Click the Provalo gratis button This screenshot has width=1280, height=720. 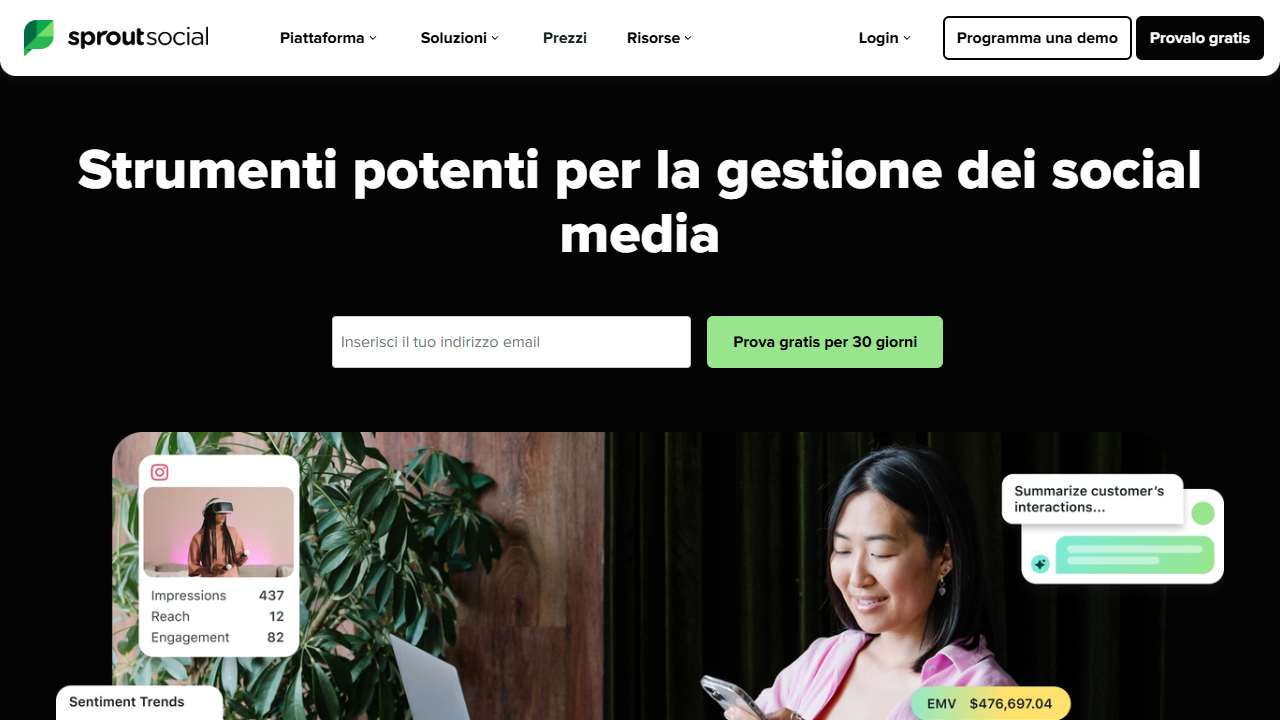1200,38
